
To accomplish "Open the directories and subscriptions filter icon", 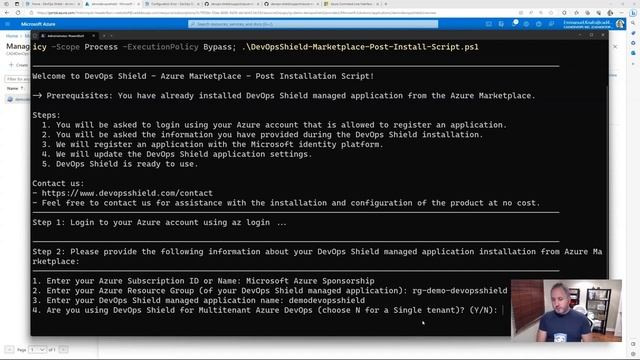I will (501, 24).
